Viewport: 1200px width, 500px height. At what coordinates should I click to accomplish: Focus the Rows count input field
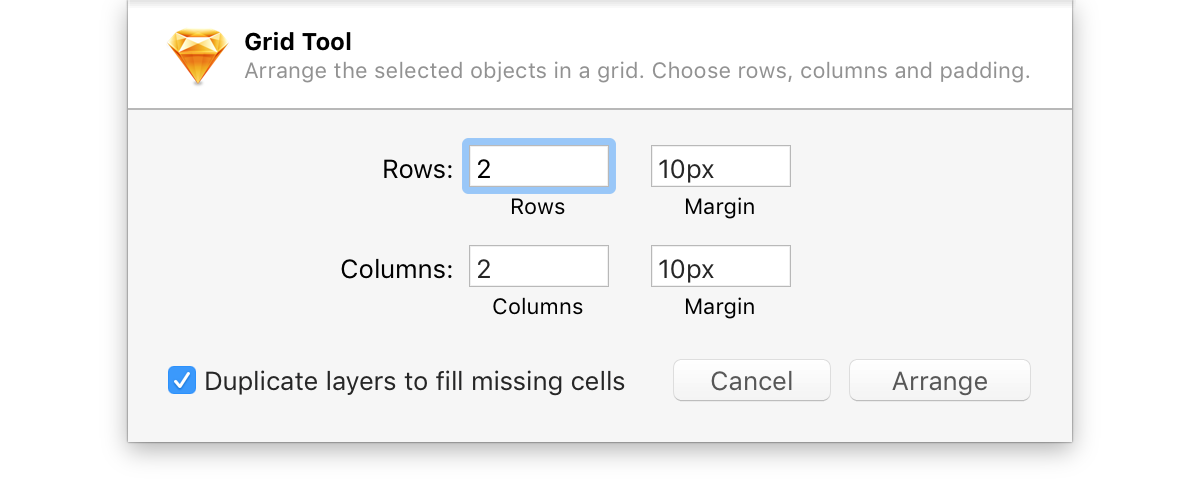coord(539,167)
